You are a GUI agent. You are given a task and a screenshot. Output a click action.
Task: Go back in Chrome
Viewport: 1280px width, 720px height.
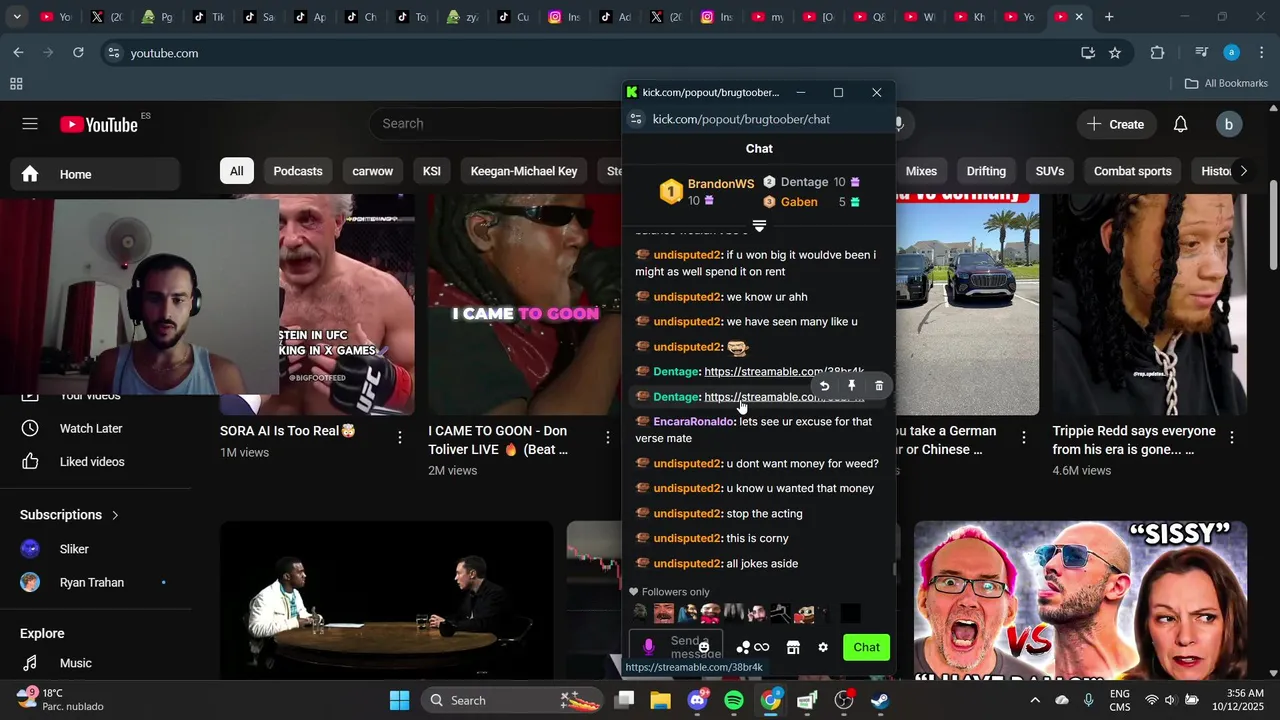tap(18, 53)
